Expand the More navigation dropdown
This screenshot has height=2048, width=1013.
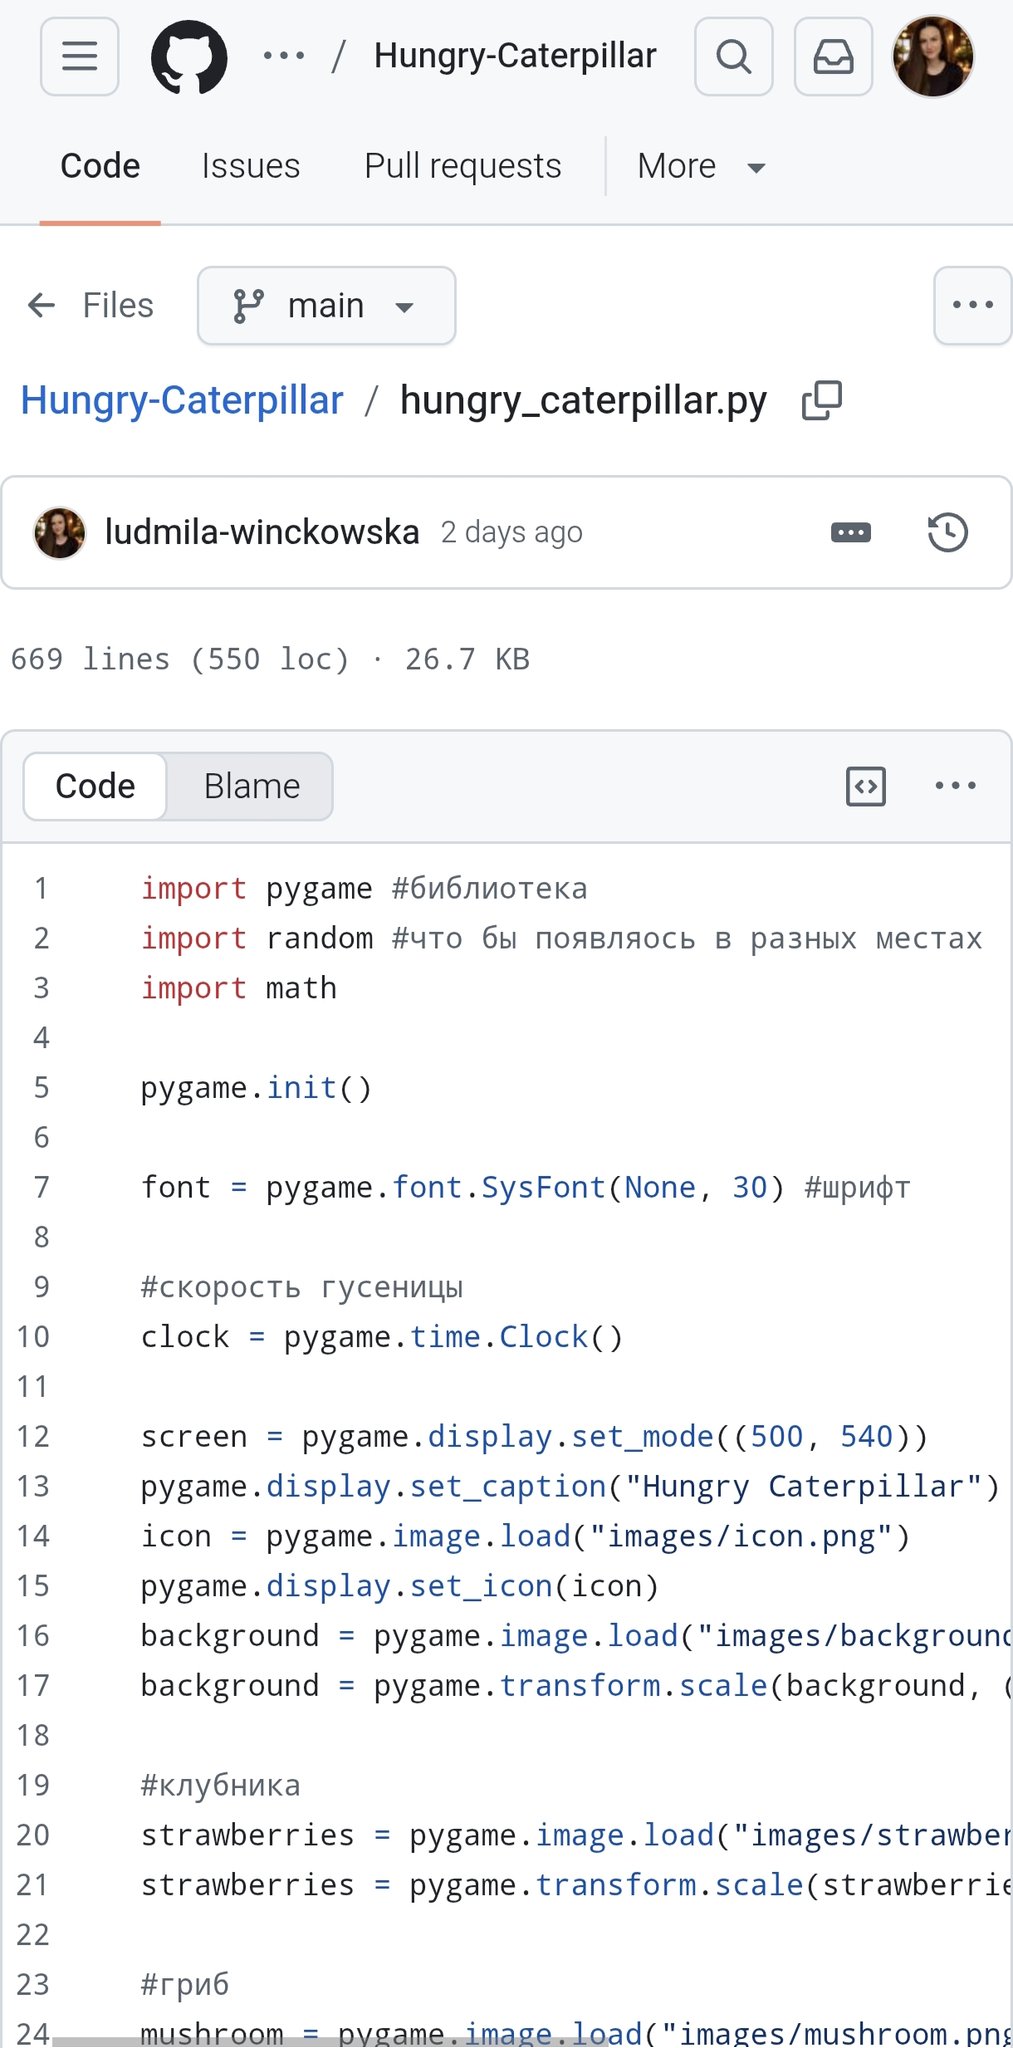pyautogui.click(x=700, y=166)
